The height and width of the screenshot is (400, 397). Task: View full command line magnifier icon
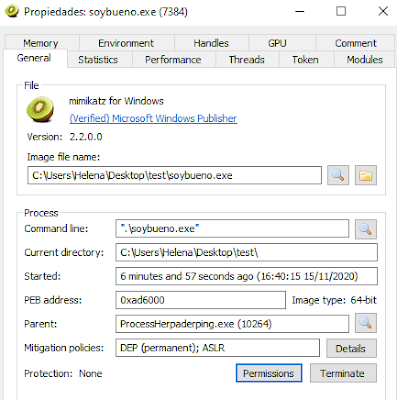click(366, 229)
